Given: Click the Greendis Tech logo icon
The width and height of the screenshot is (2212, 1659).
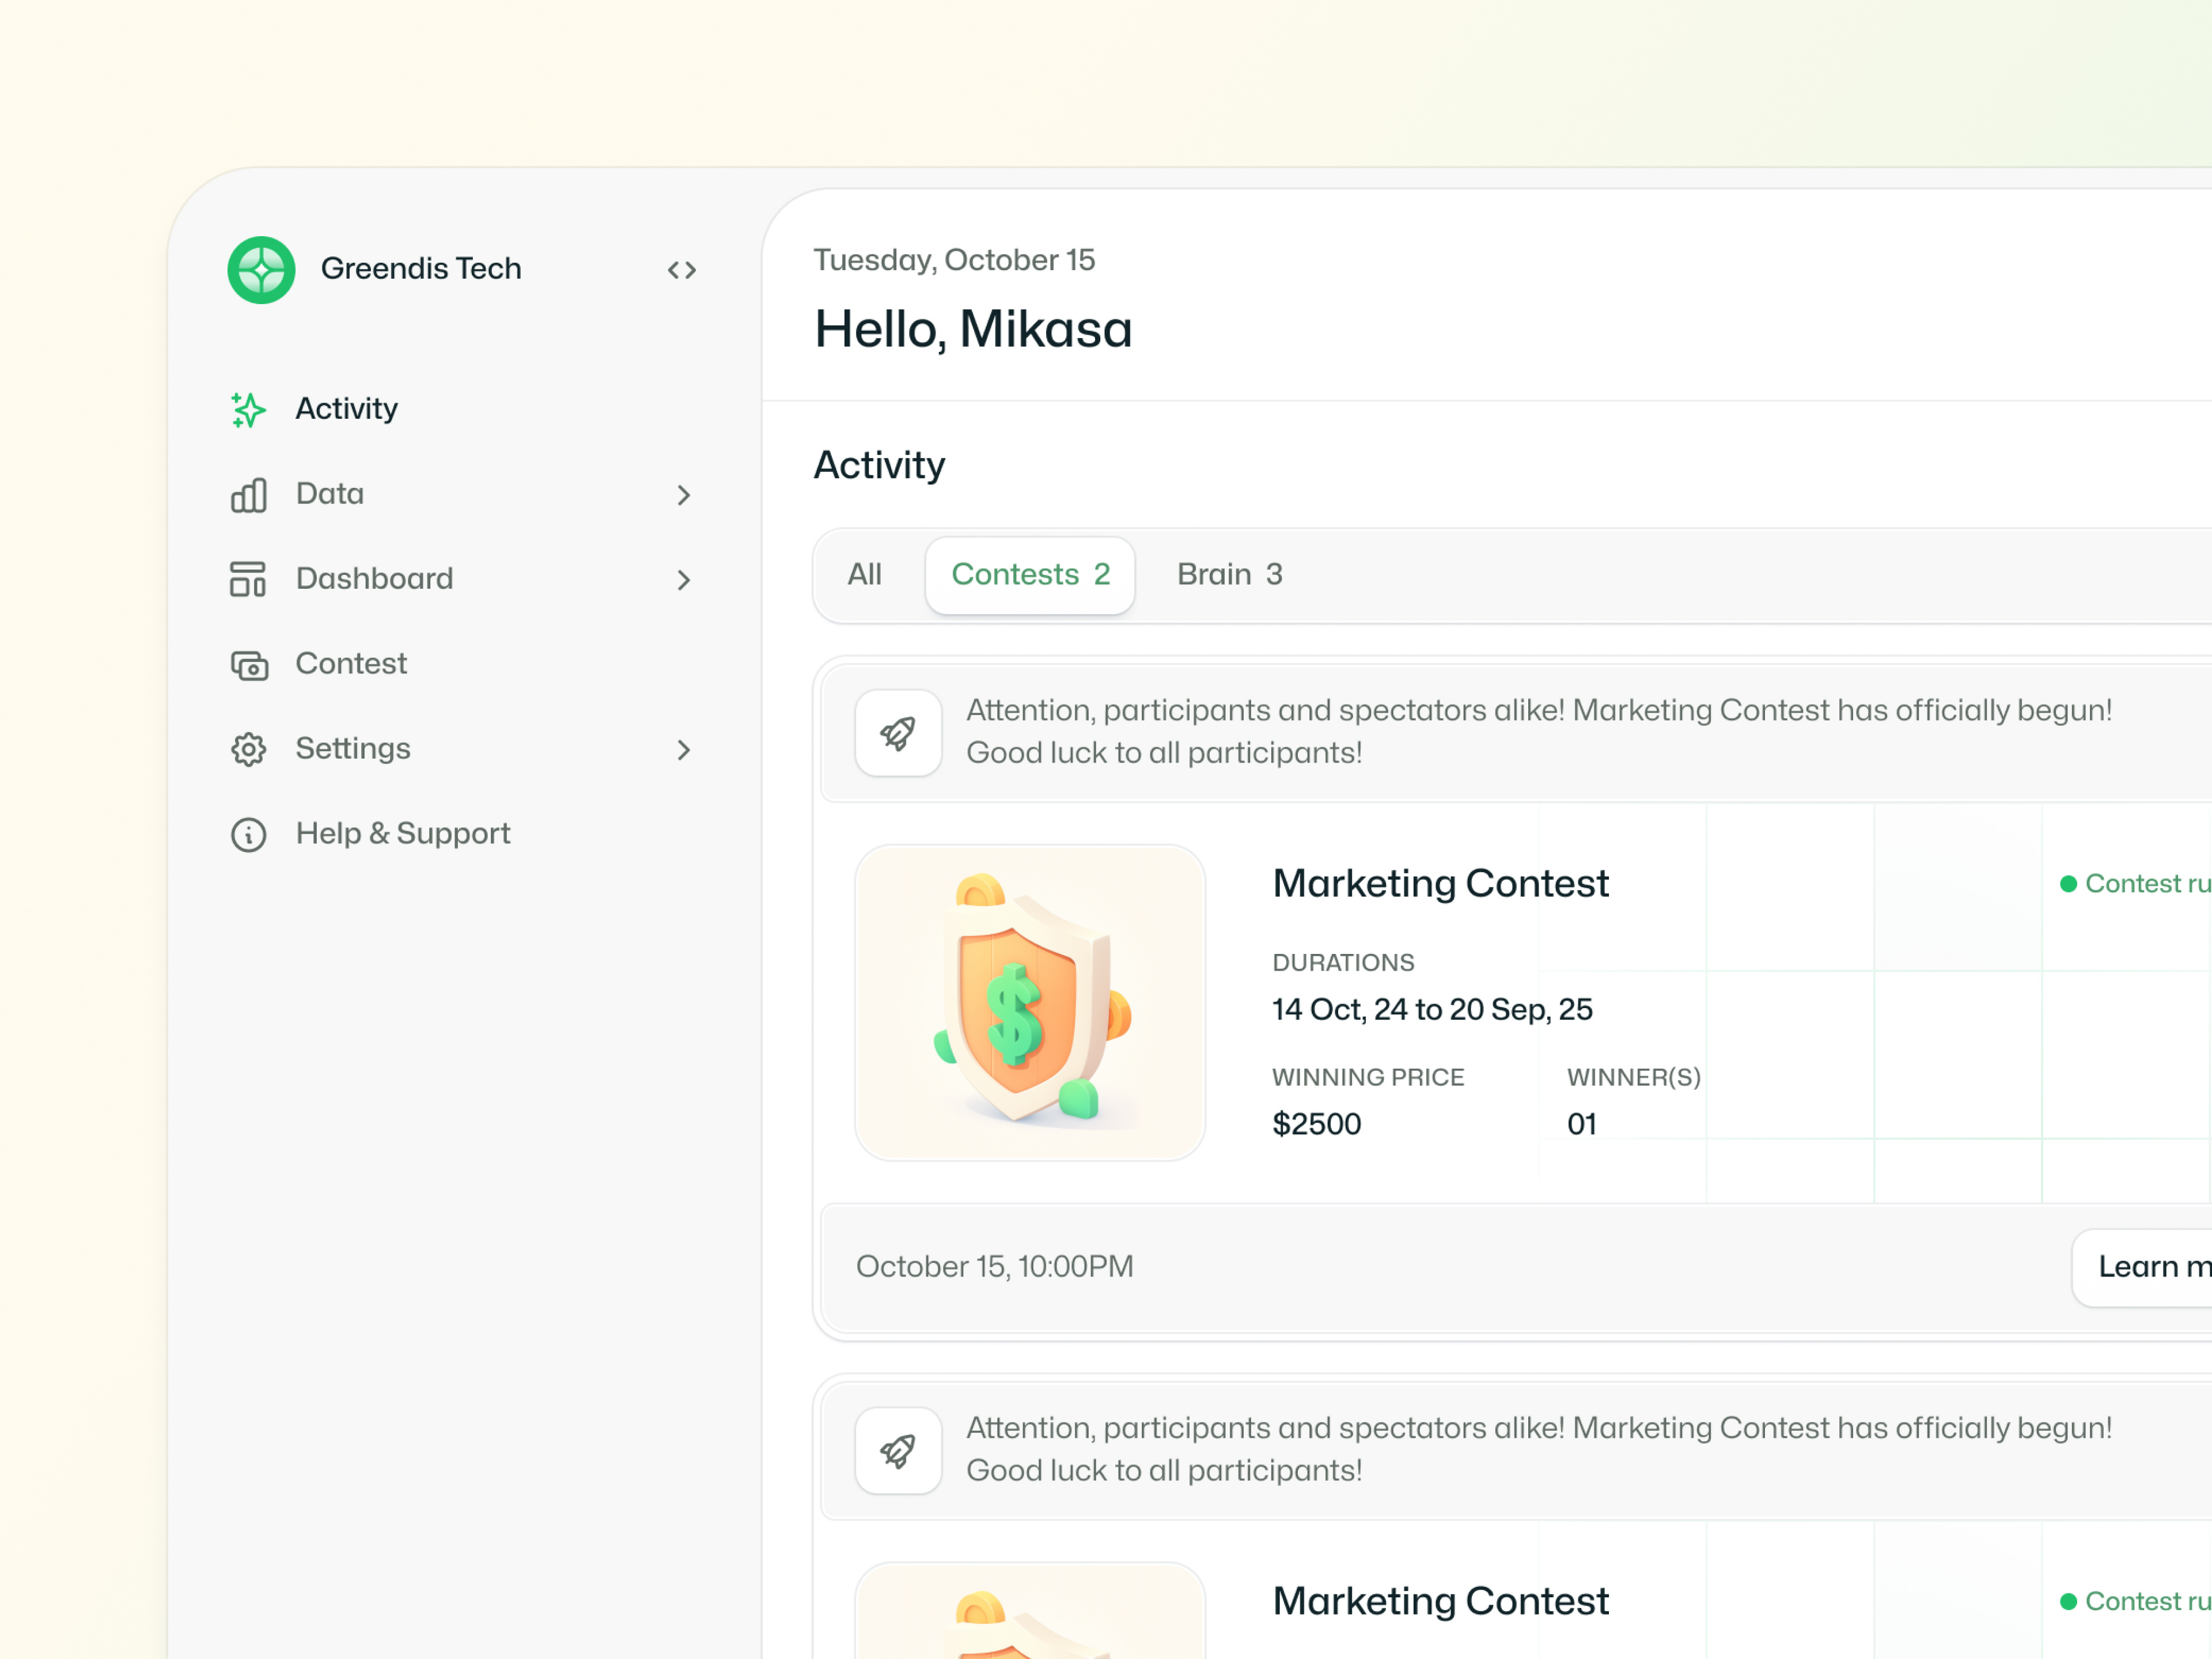Looking at the screenshot, I should [261, 269].
